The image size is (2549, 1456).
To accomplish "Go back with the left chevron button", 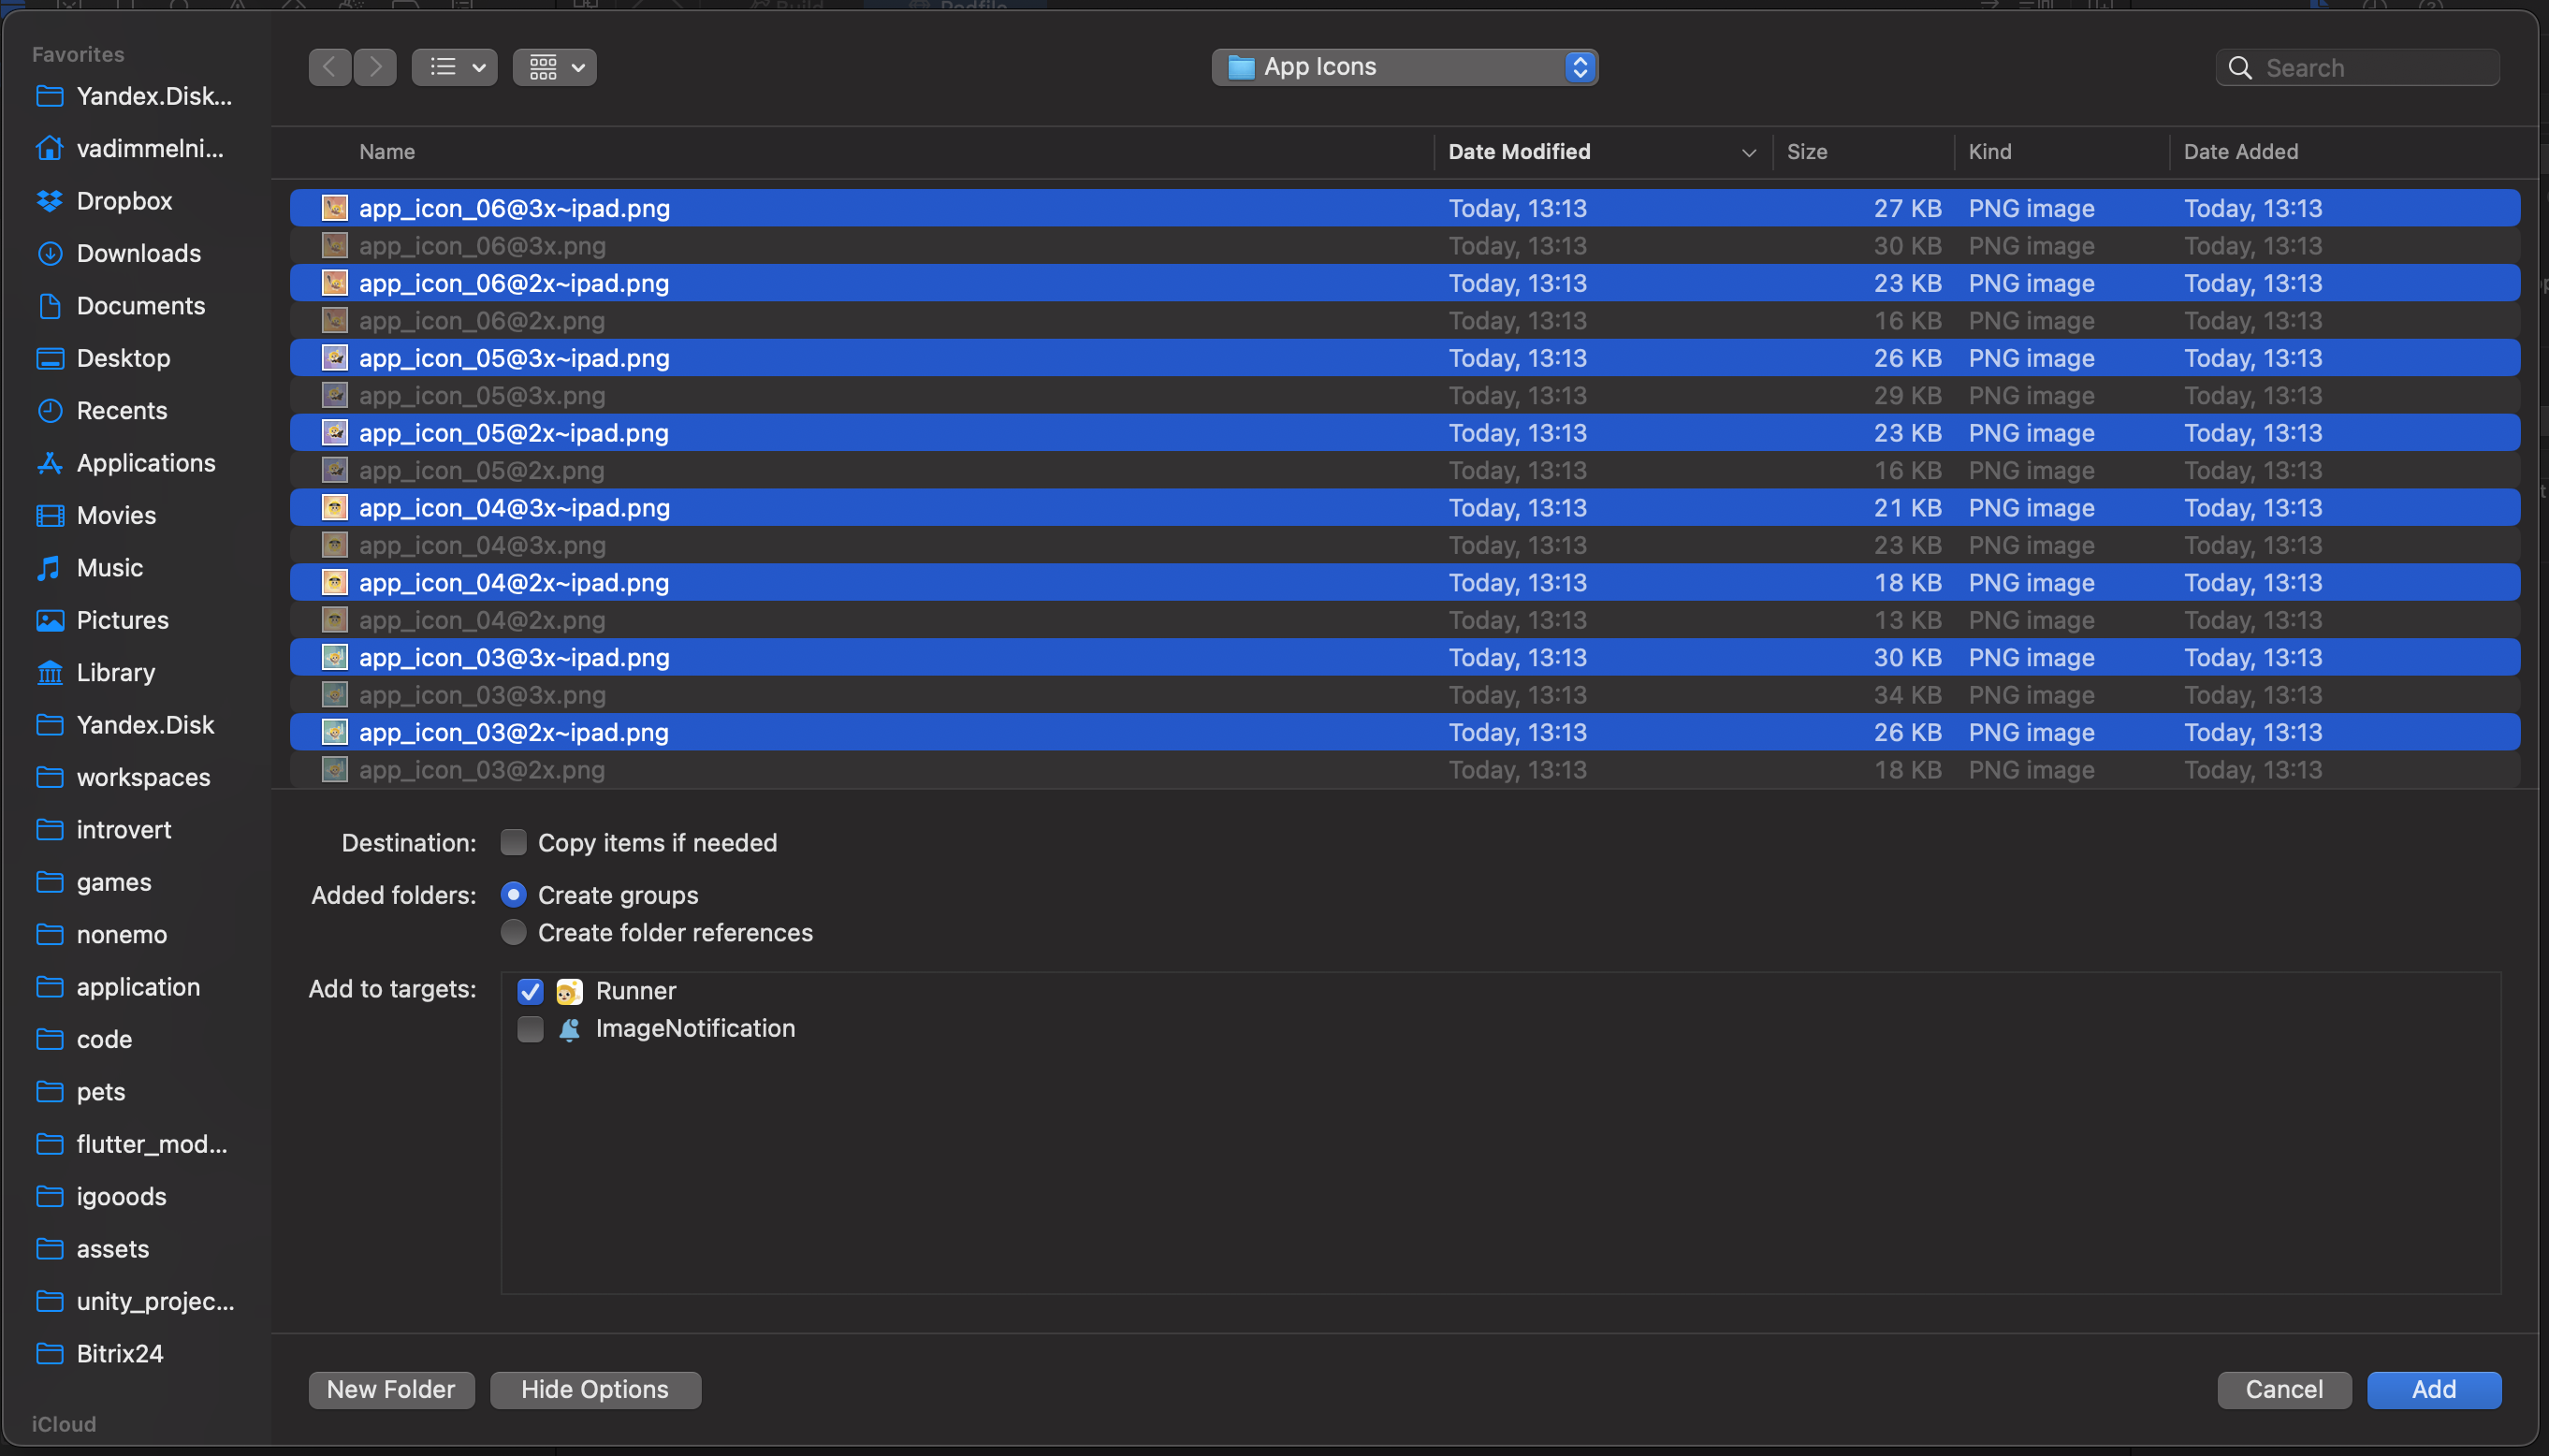I will tap(329, 67).
